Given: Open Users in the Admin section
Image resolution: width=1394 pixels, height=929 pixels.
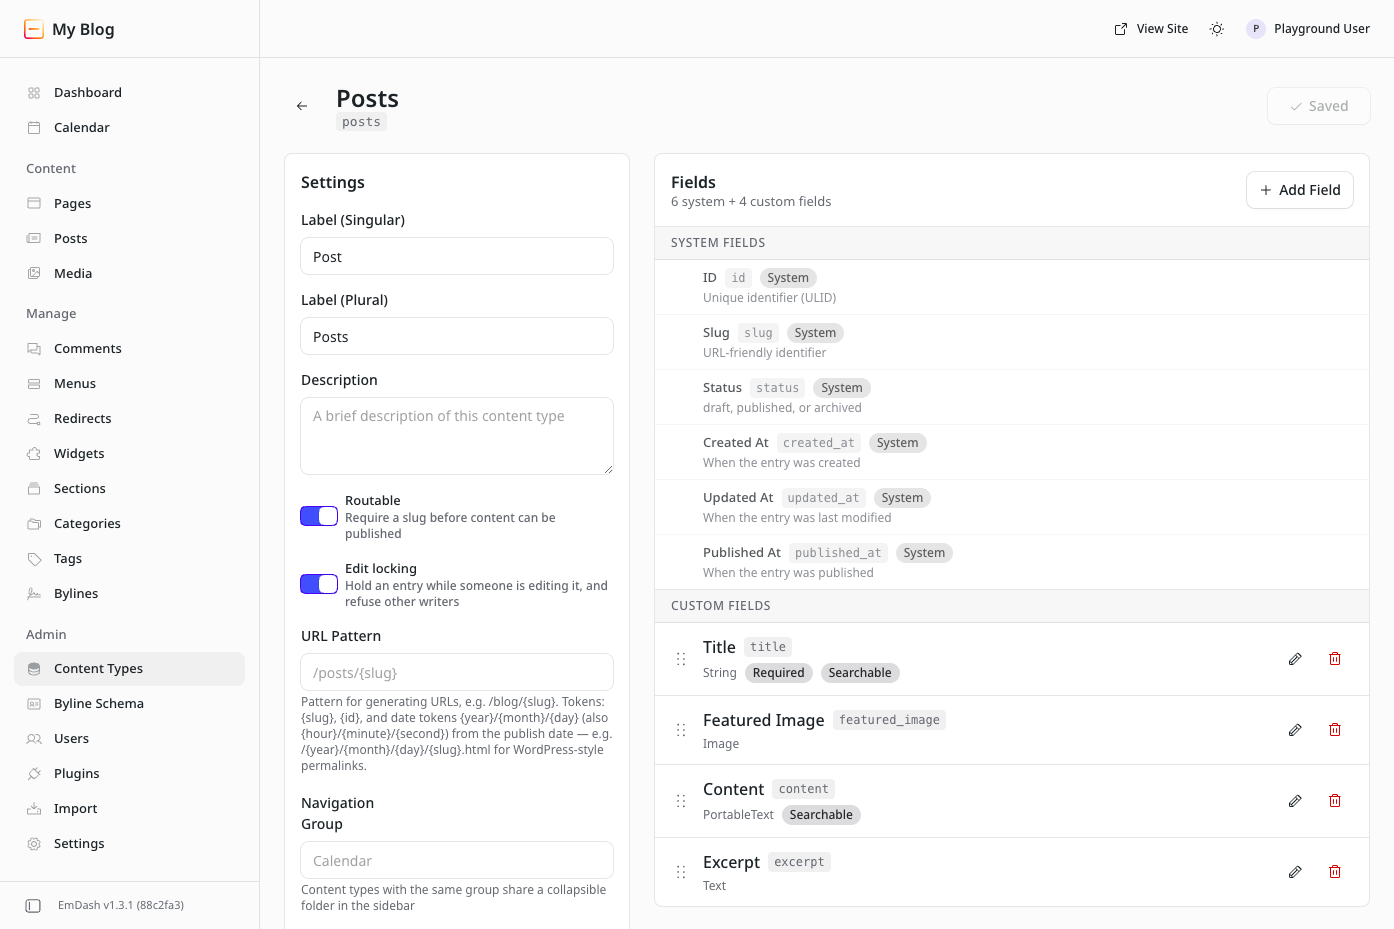Looking at the screenshot, I should coord(129,739).
